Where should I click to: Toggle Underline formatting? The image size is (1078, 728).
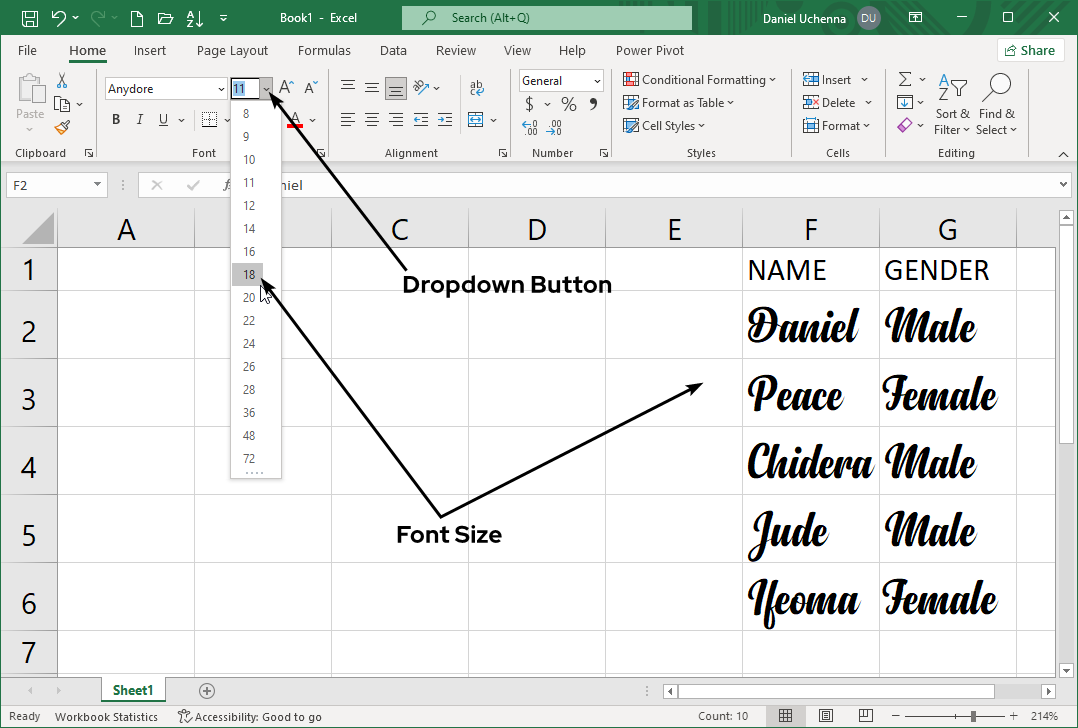point(163,119)
